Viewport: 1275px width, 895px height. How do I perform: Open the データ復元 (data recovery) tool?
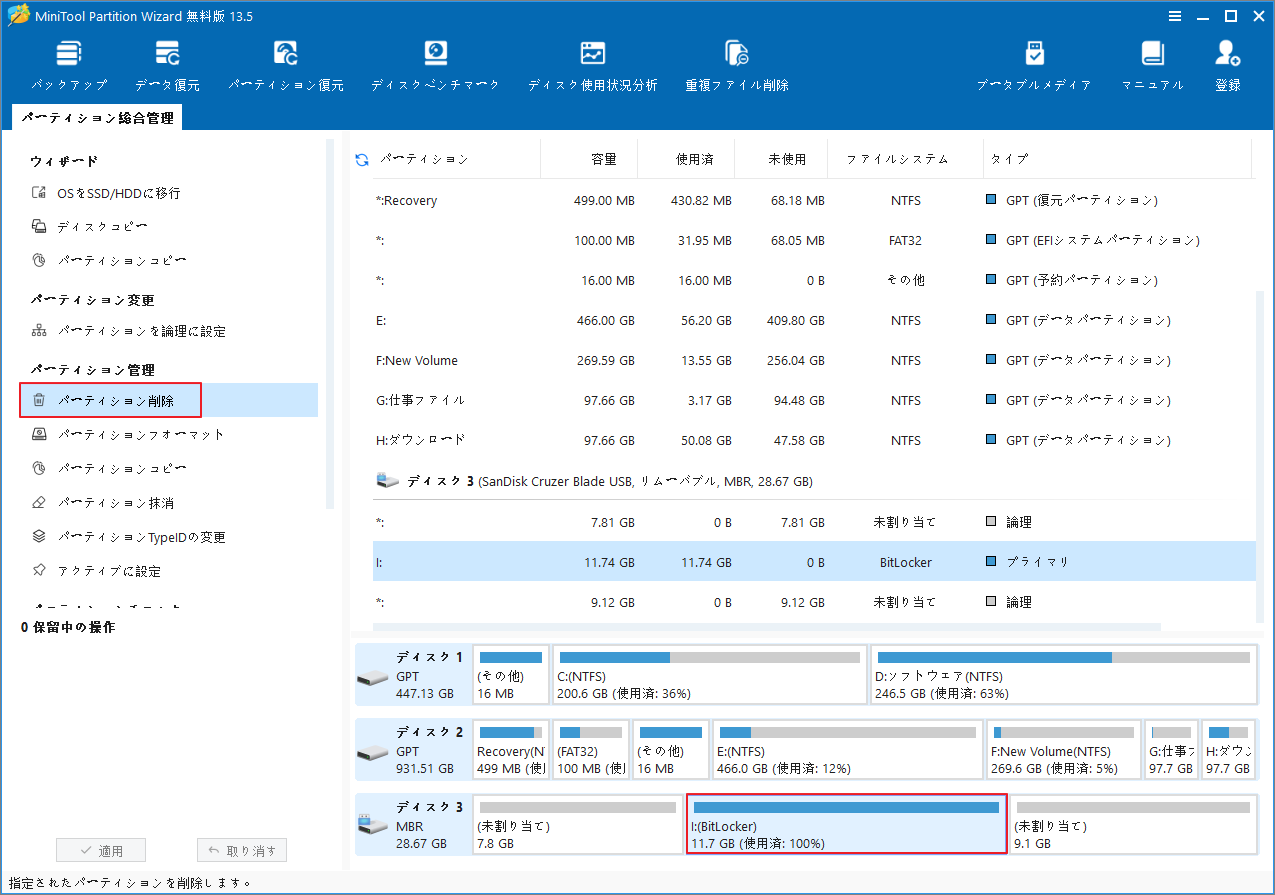click(x=166, y=62)
